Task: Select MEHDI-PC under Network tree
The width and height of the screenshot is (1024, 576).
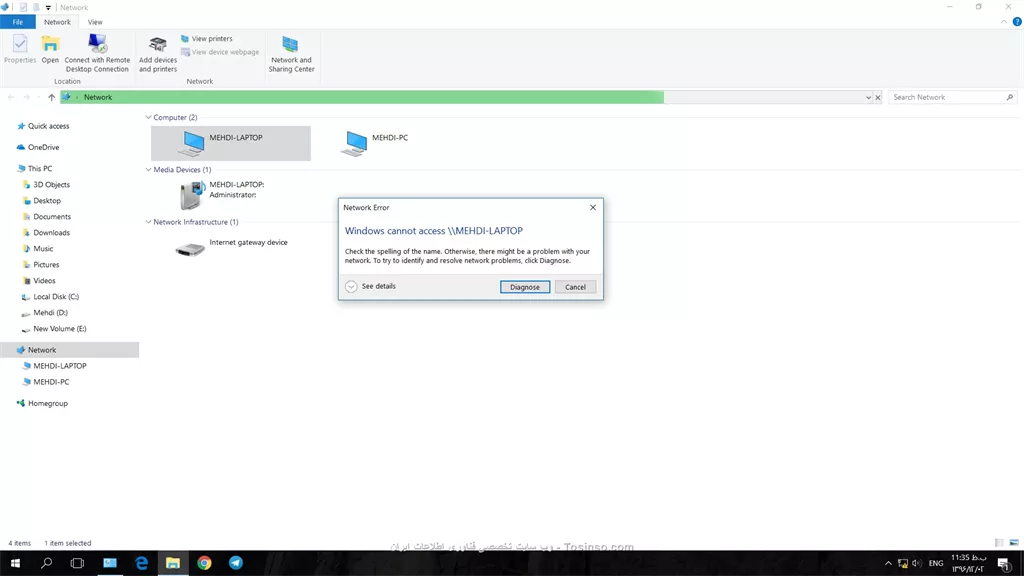Action: [46, 382]
